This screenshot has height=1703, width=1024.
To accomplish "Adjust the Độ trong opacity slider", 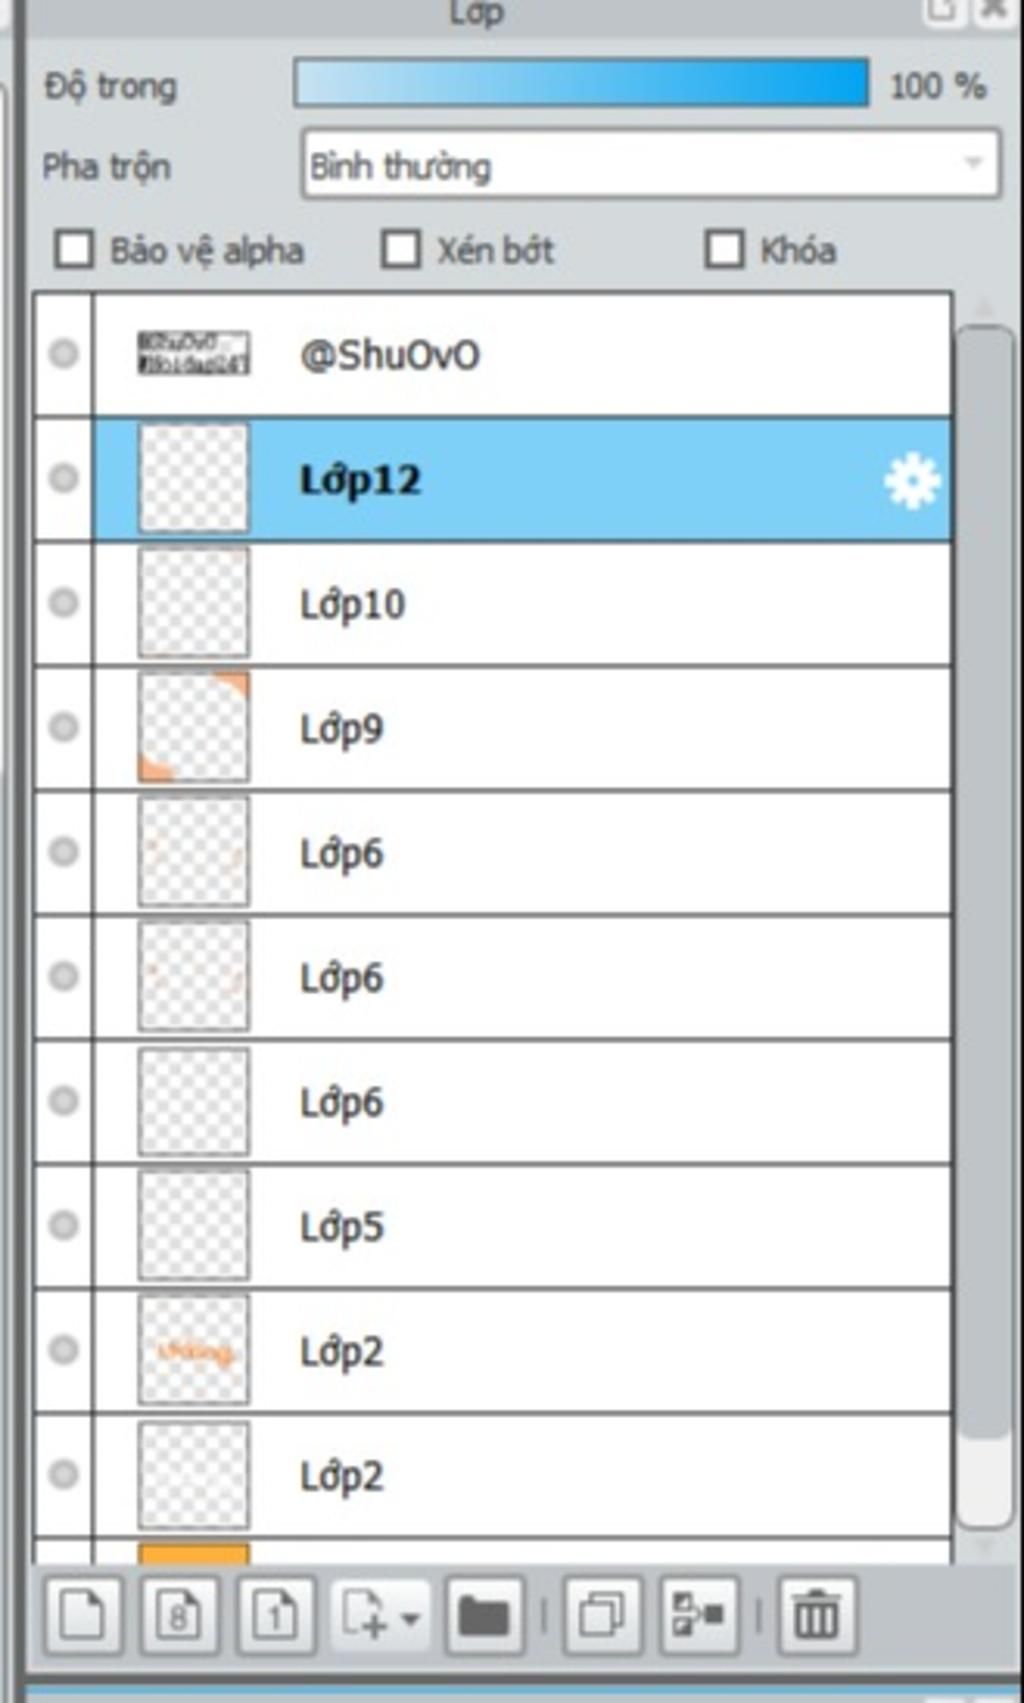I will [581, 83].
